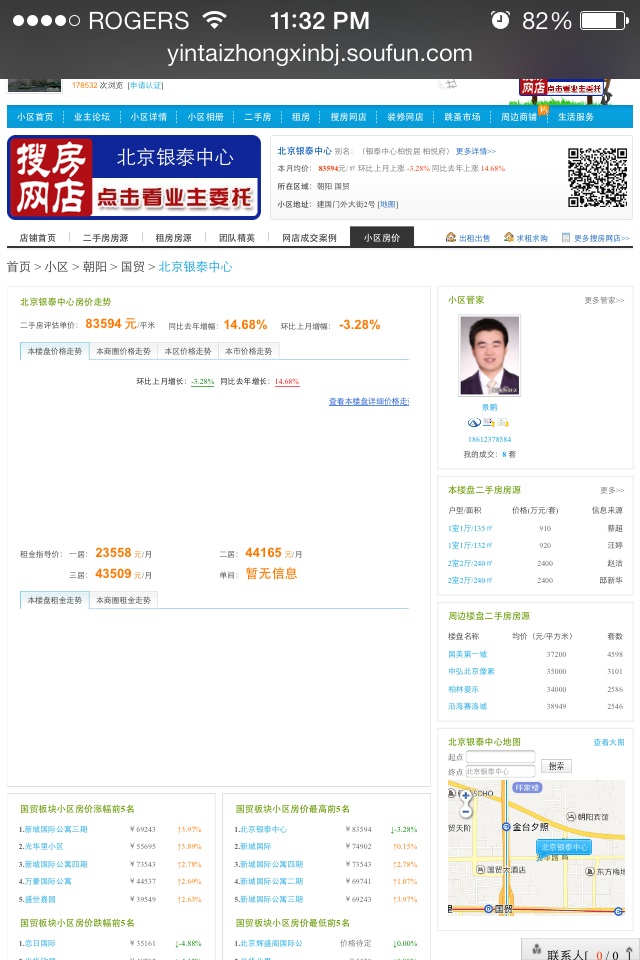Select 本区价格走势 tab

tap(188, 351)
